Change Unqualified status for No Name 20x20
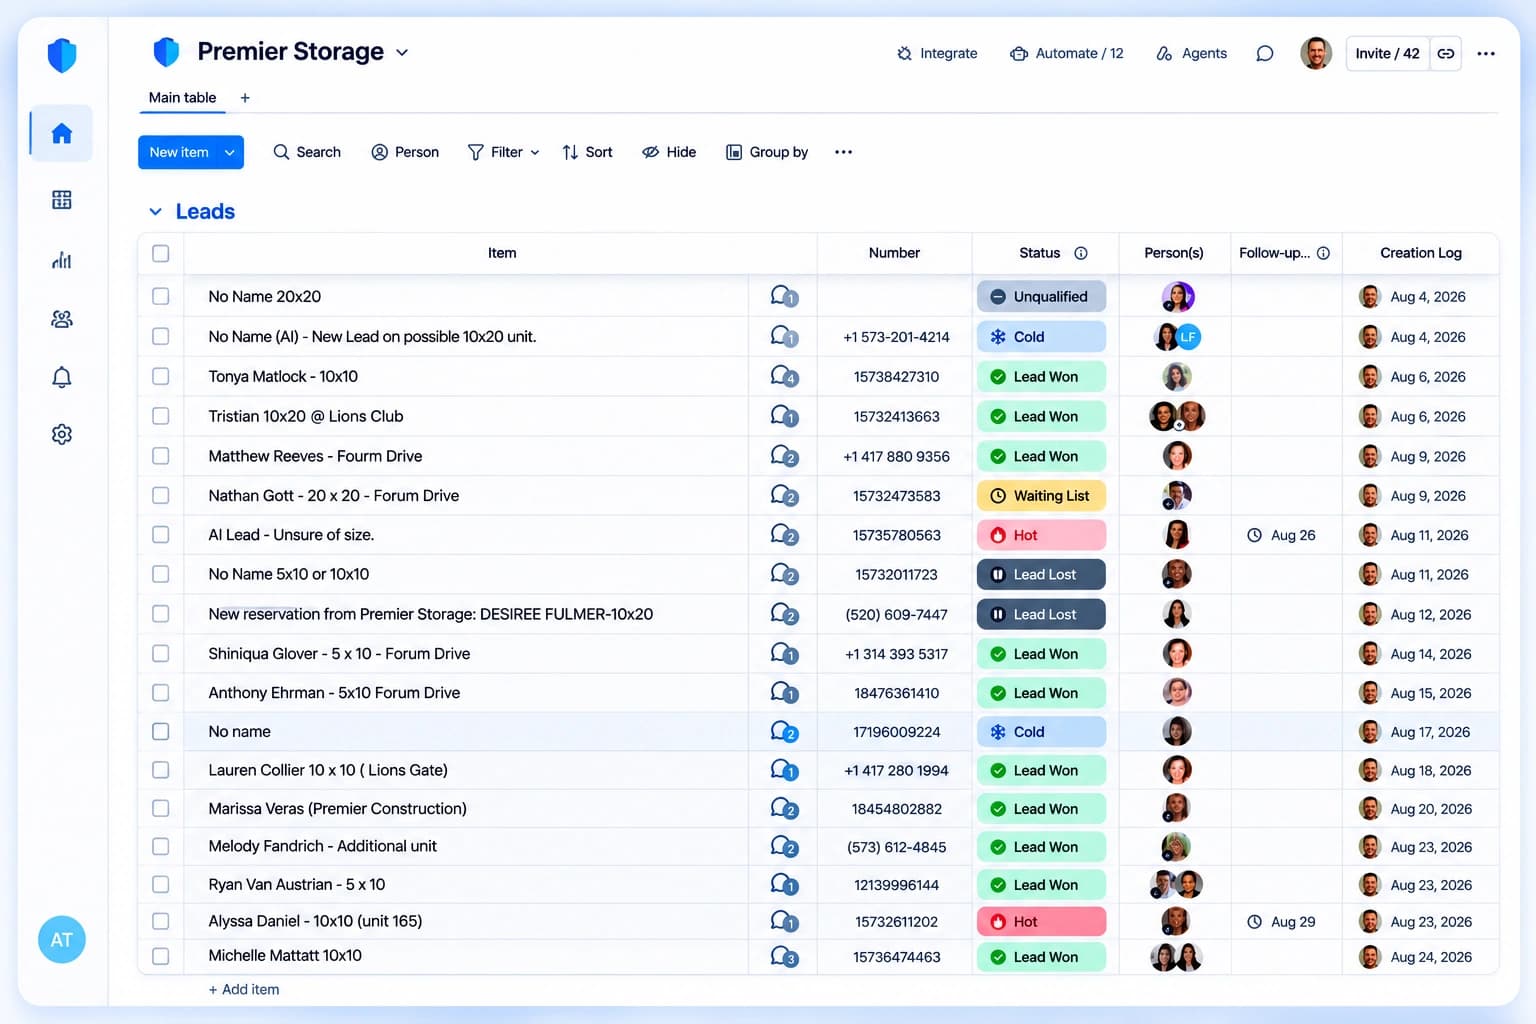 [1041, 296]
